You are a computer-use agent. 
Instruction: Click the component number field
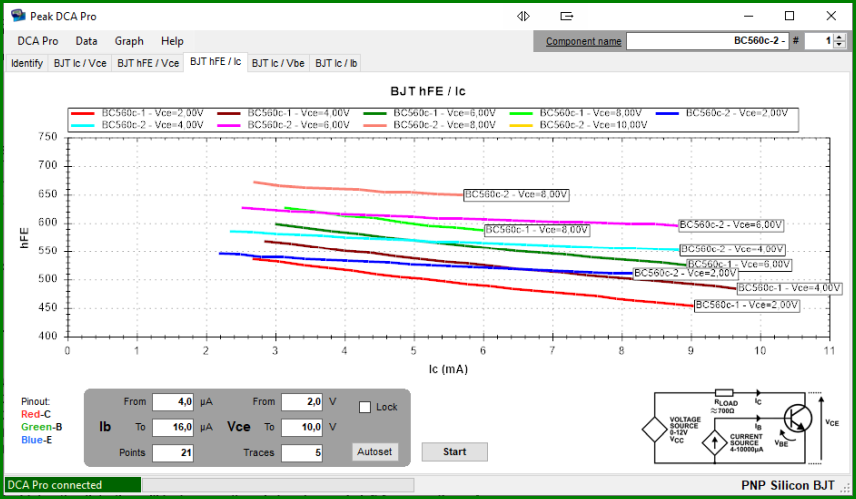coord(818,41)
